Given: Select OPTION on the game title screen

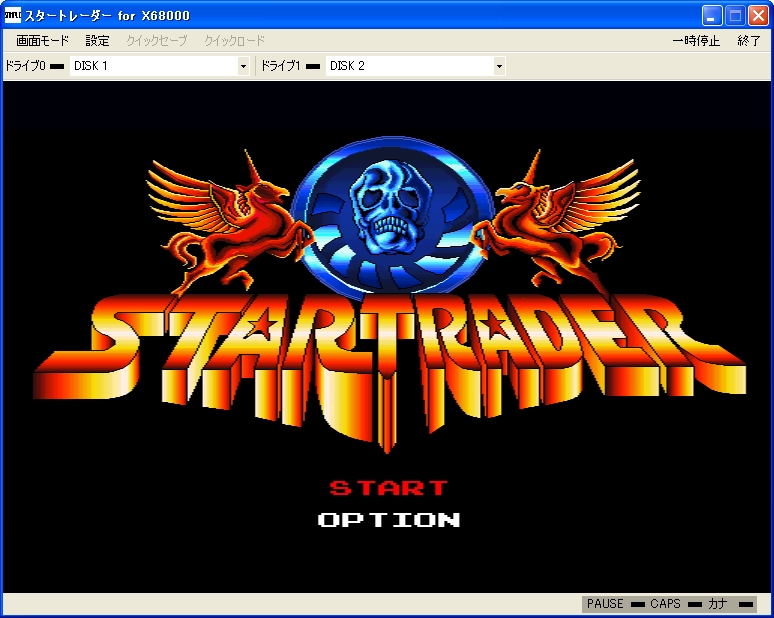Looking at the screenshot, I should tap(389, 519).
